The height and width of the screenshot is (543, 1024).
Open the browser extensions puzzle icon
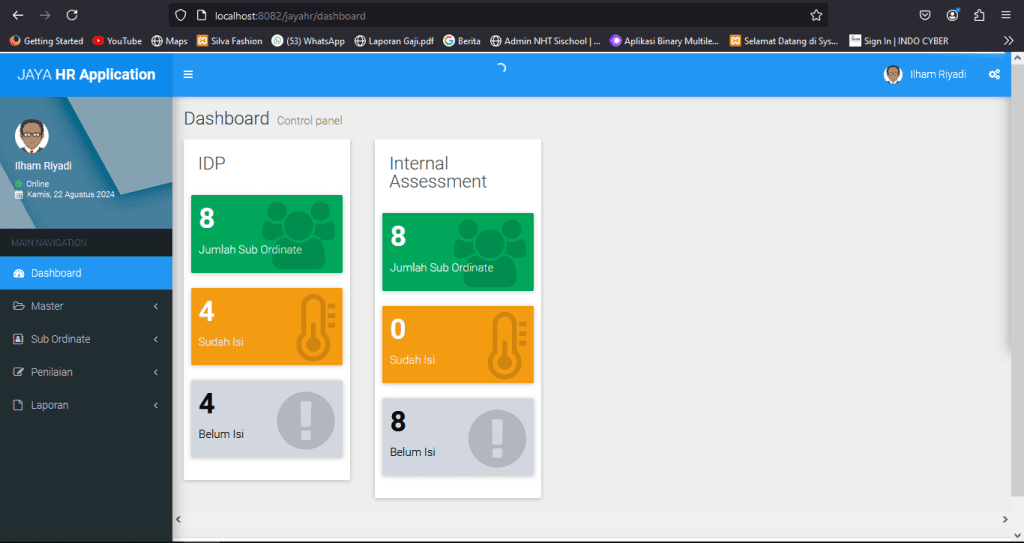pos(979,15)
